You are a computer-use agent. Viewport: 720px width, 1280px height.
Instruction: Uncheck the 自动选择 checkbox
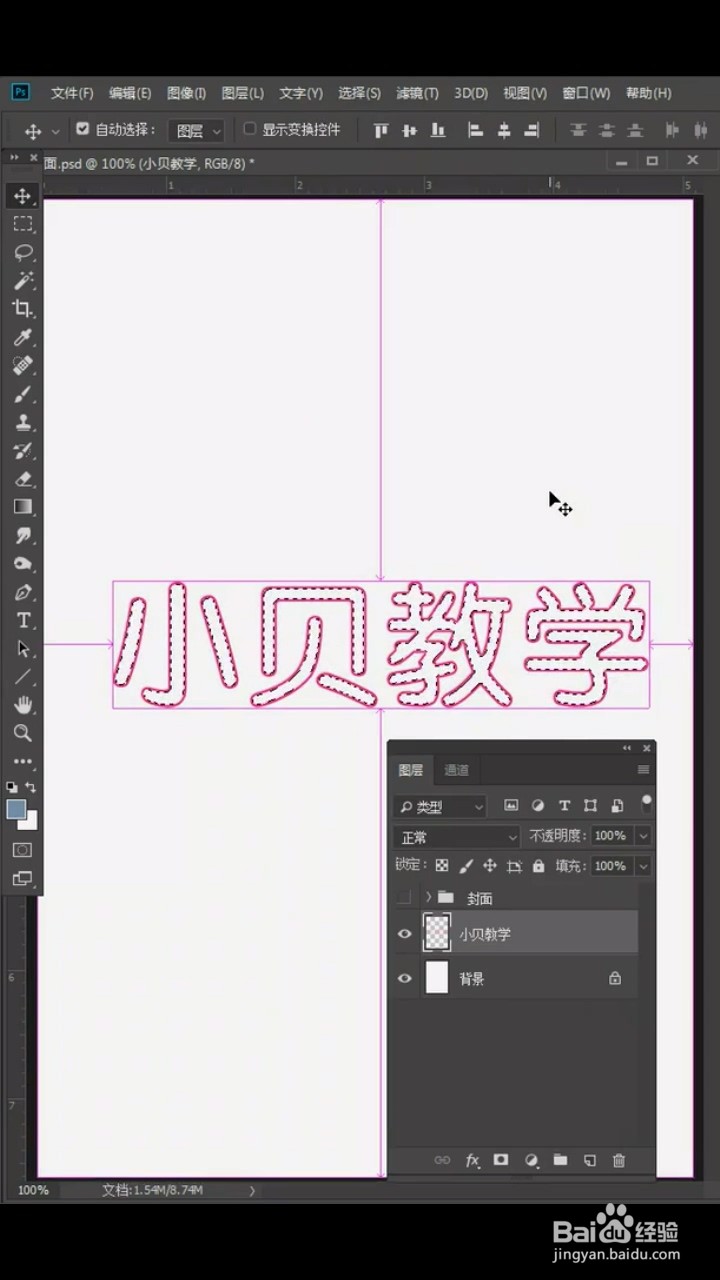[x=83, y=129]
